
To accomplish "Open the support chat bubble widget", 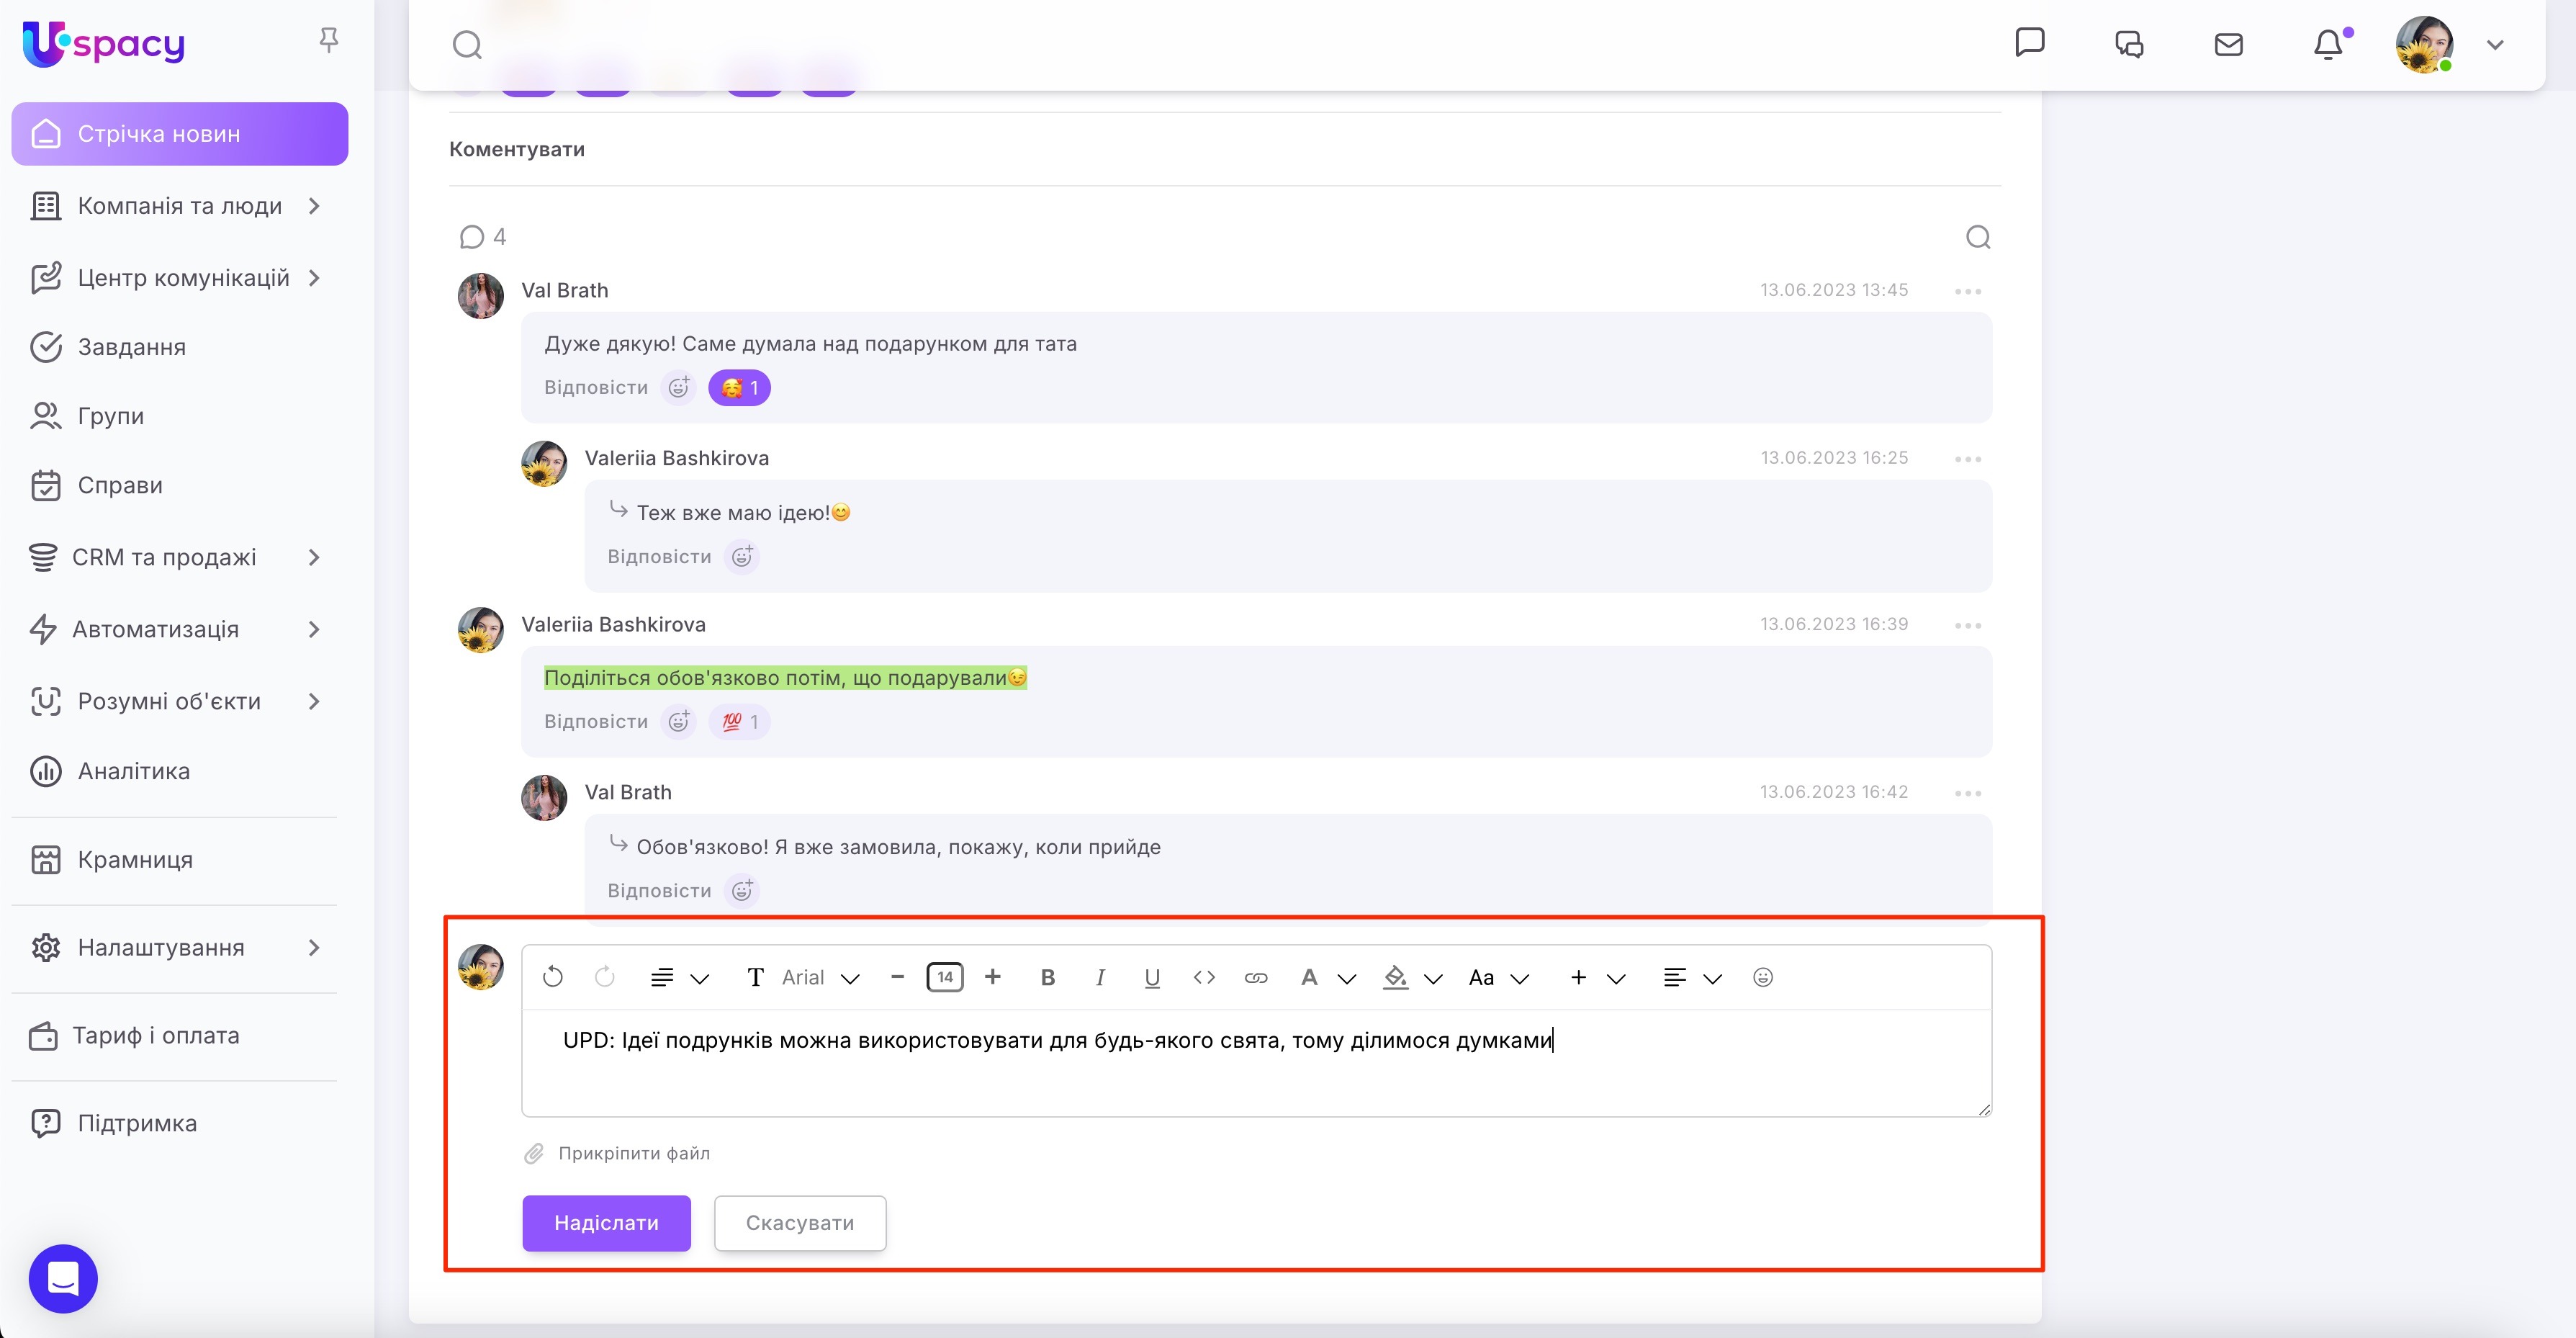I will tap(63, 1278).
